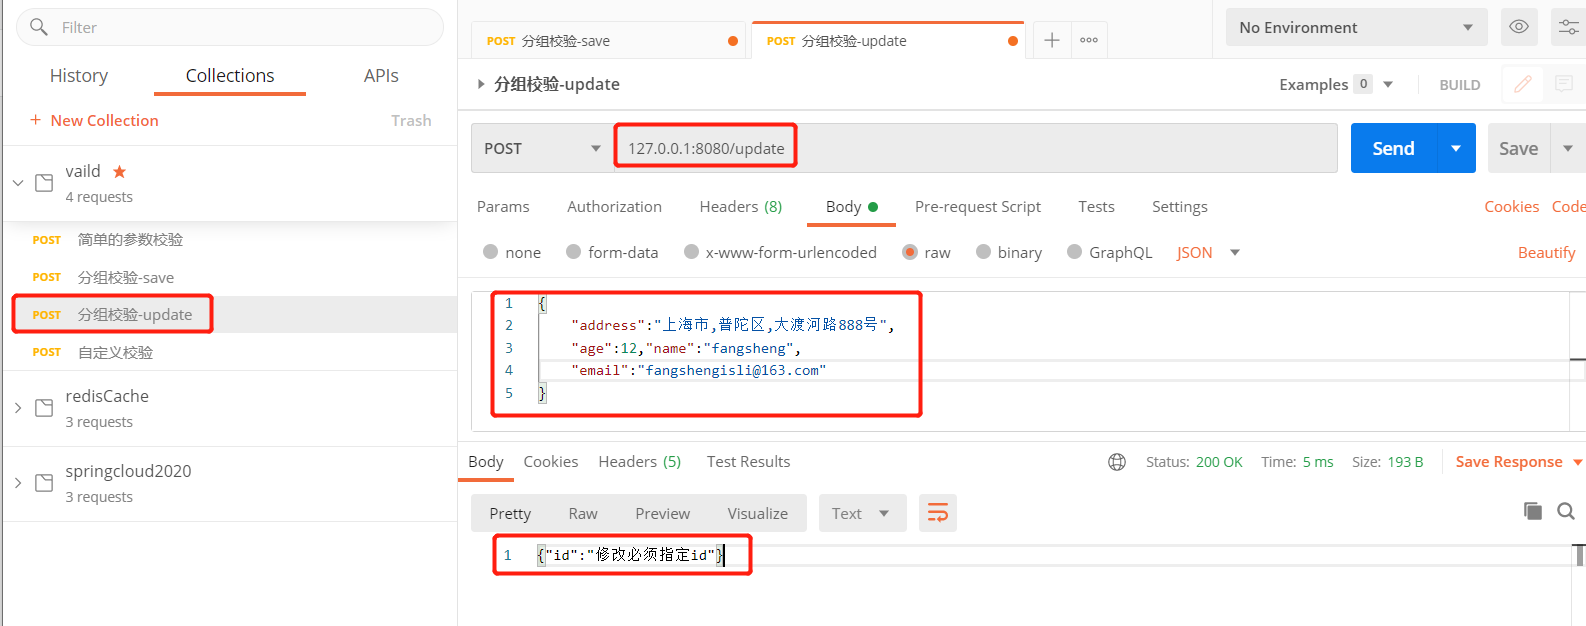The image size is (1586, 626).
Task: Open the JSON format dropdown
Action: pos(1208,252)
